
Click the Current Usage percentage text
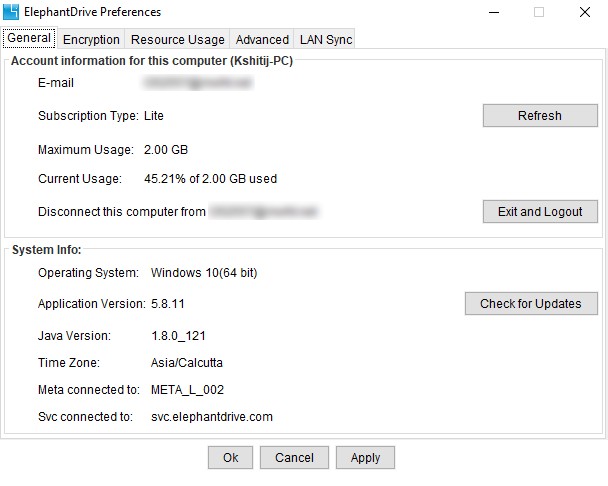(x=210, y=179)
